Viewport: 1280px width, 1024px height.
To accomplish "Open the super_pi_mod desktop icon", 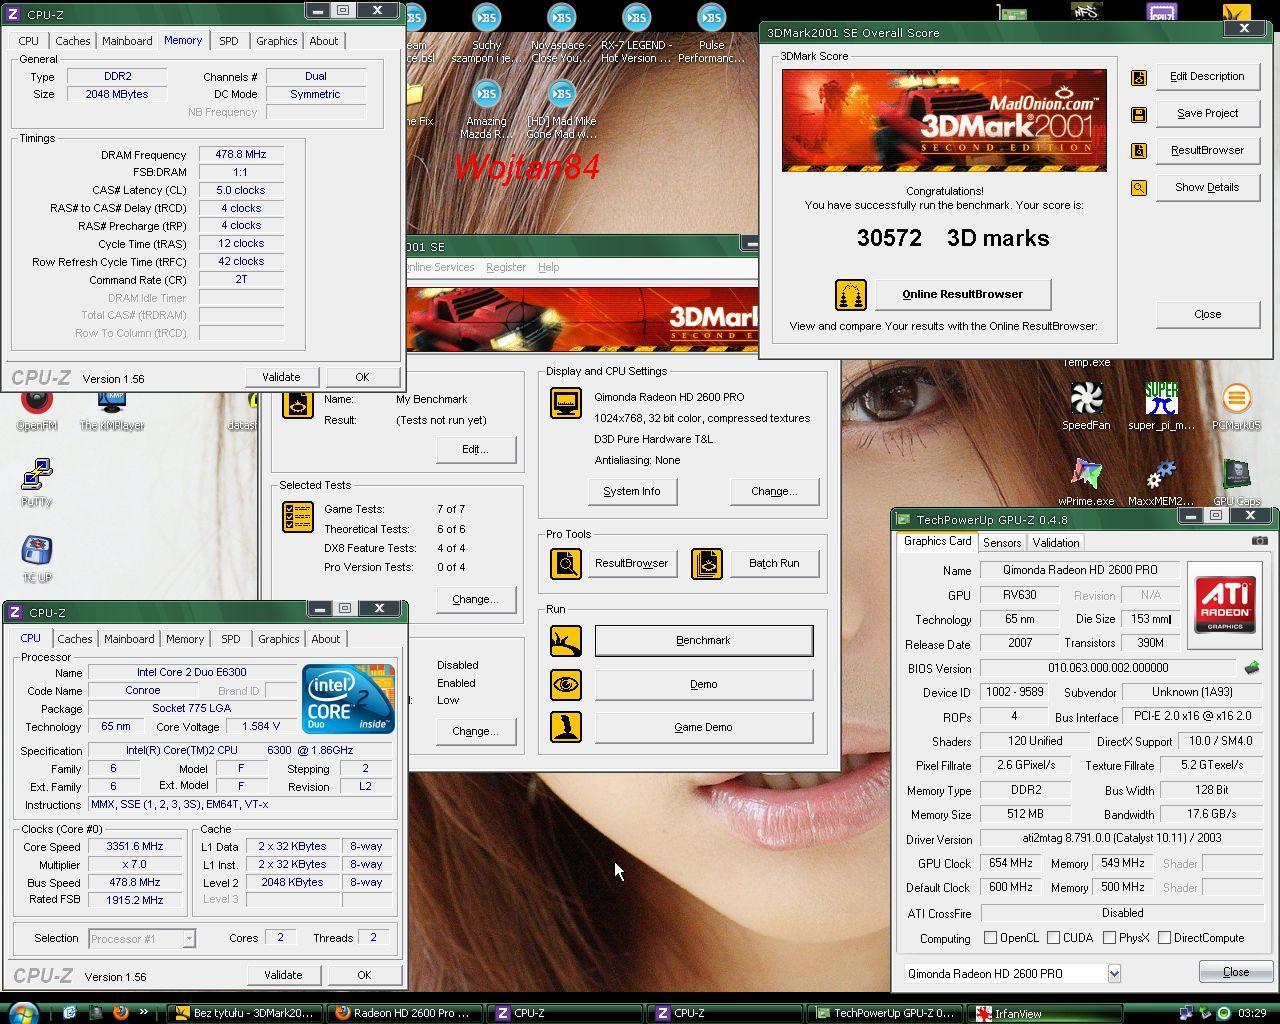I will click(1161, 405).
